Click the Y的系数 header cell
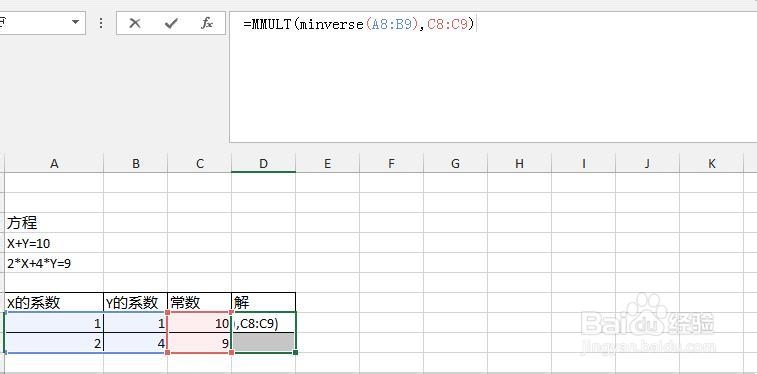Viewport: 757px width, 374px height. 136,302
